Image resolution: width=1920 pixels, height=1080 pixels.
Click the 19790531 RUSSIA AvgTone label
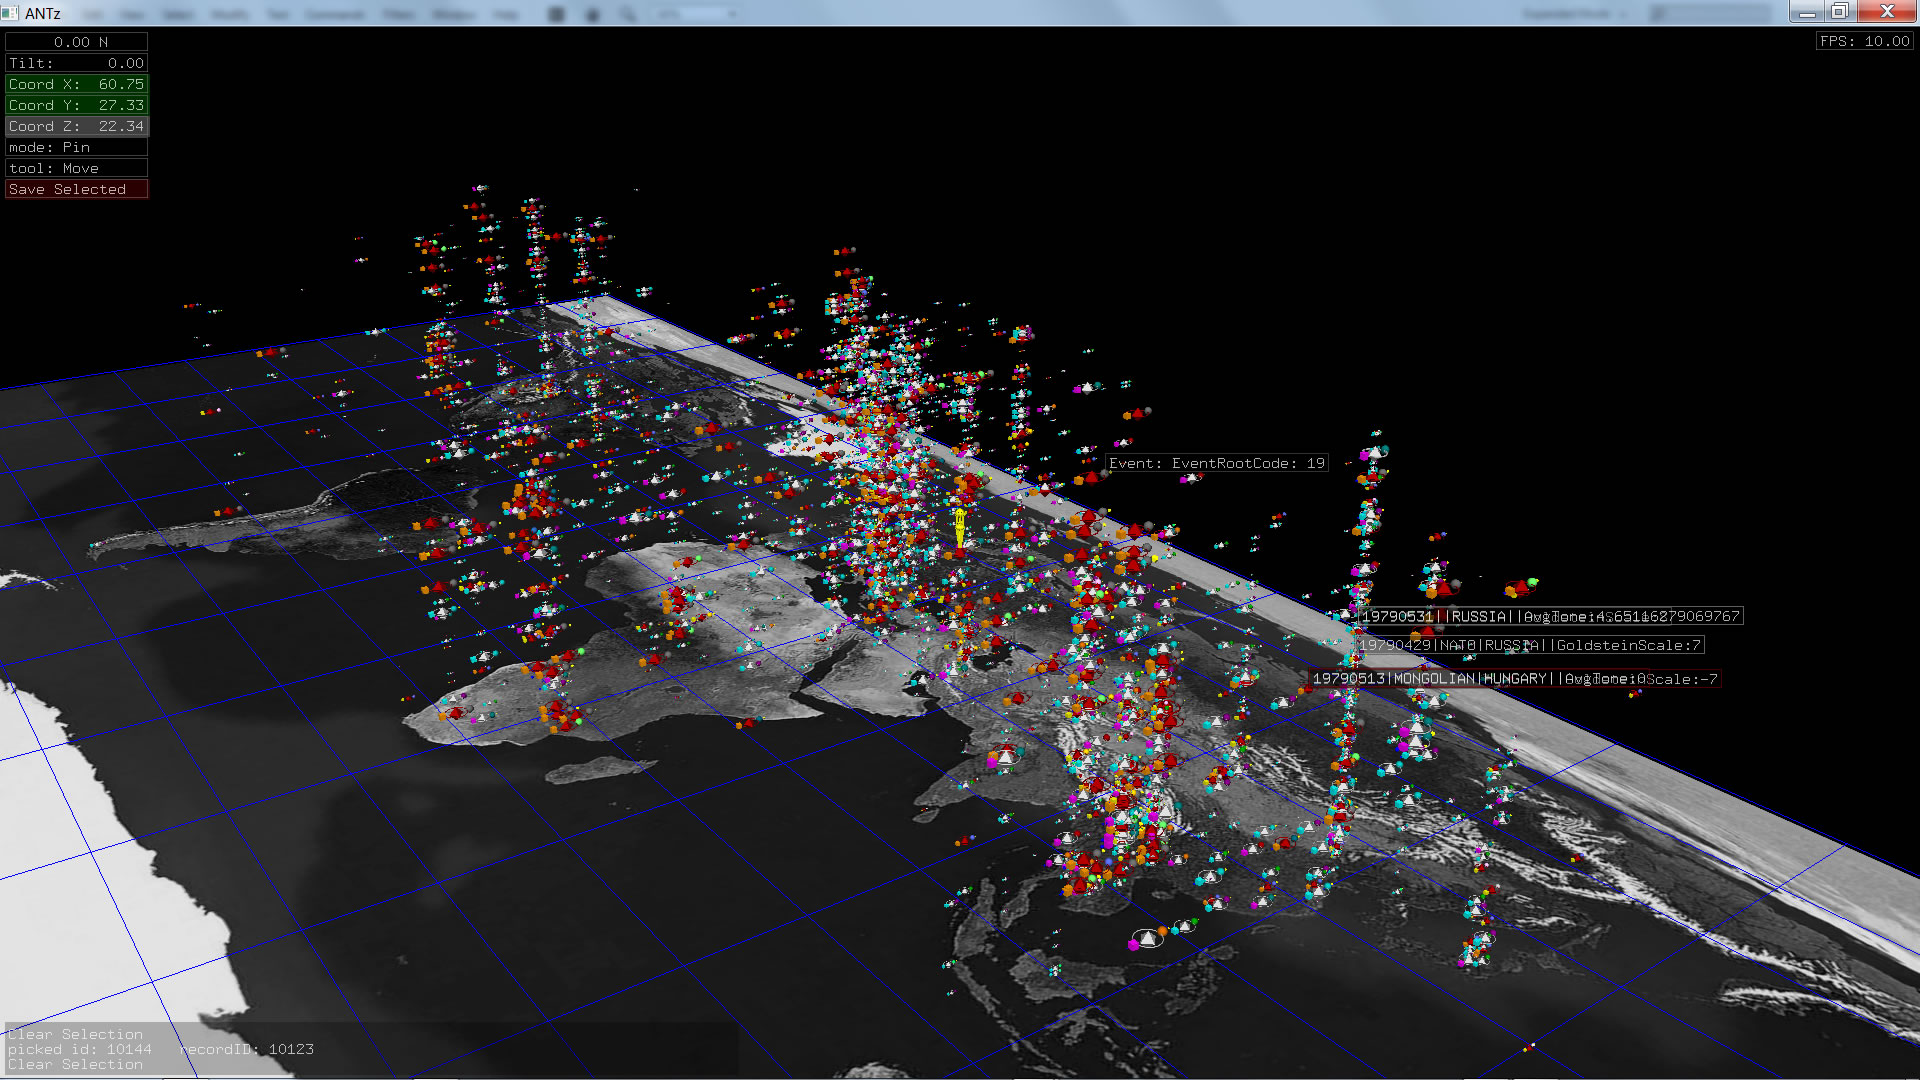coord(1549,616)
